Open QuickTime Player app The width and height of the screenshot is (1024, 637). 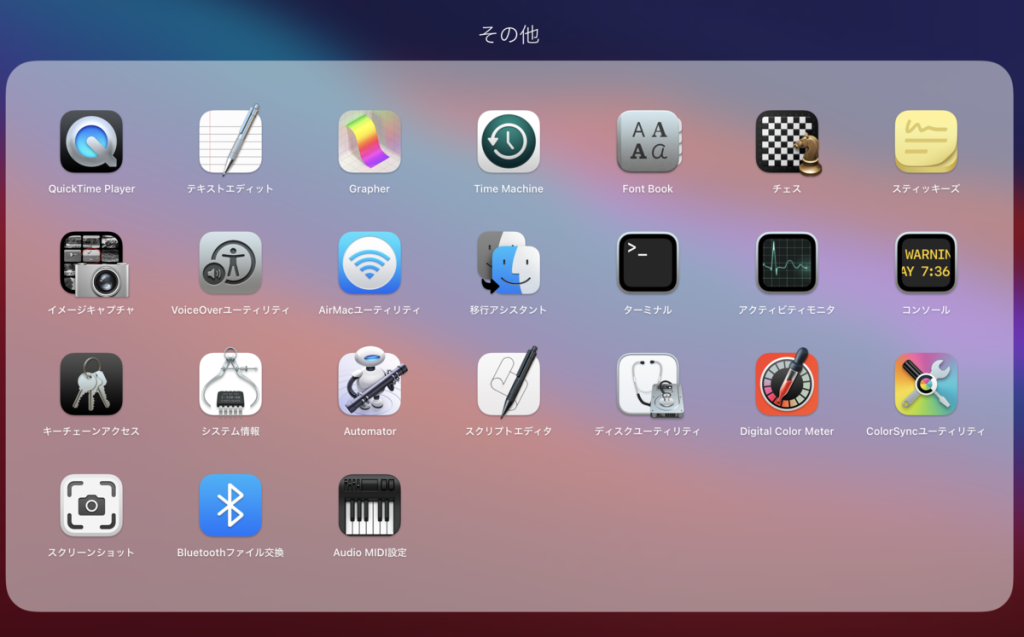point(91,142)
